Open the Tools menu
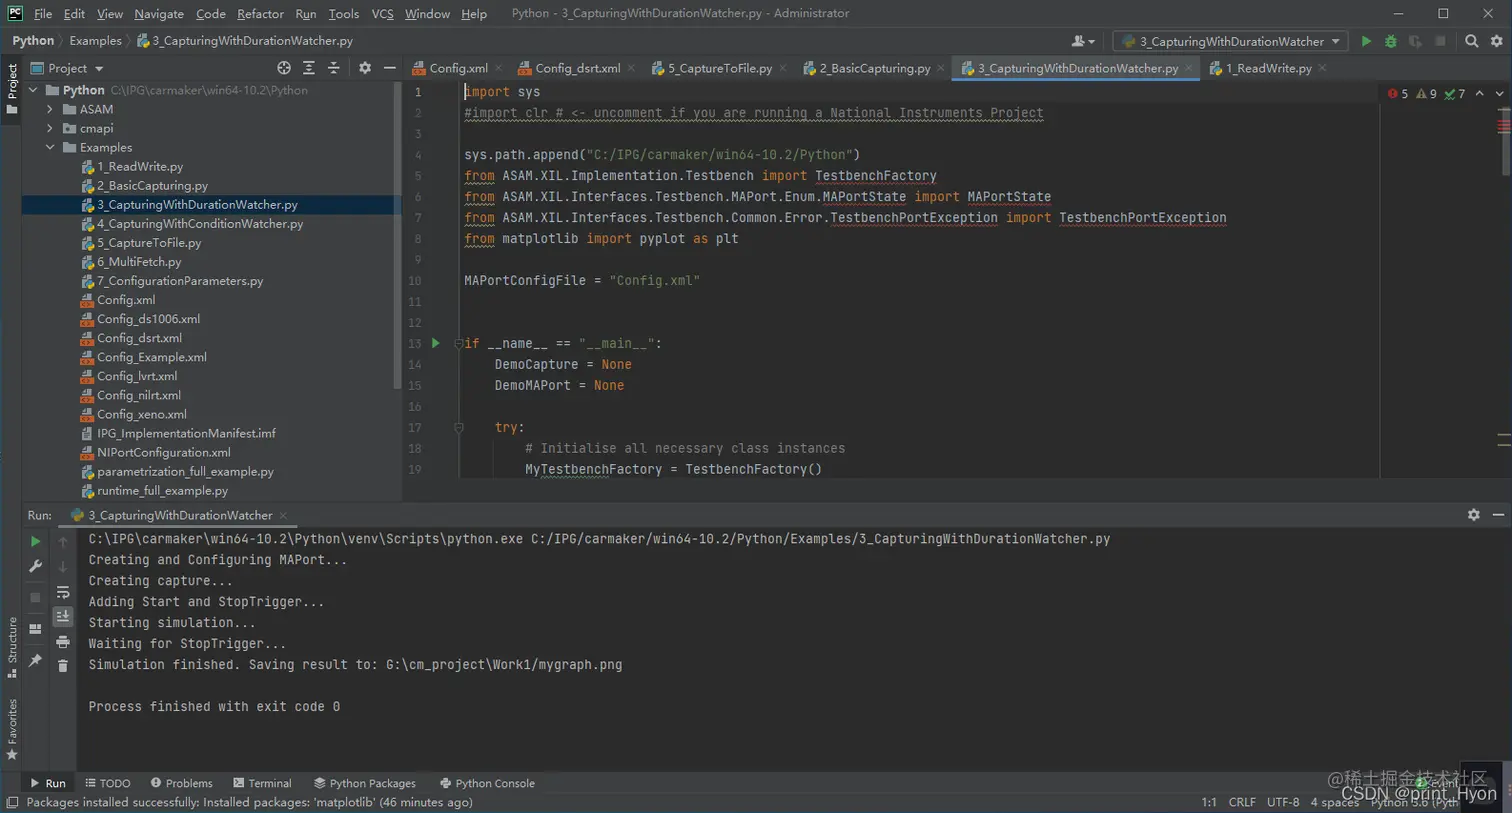 coord(343,14)
